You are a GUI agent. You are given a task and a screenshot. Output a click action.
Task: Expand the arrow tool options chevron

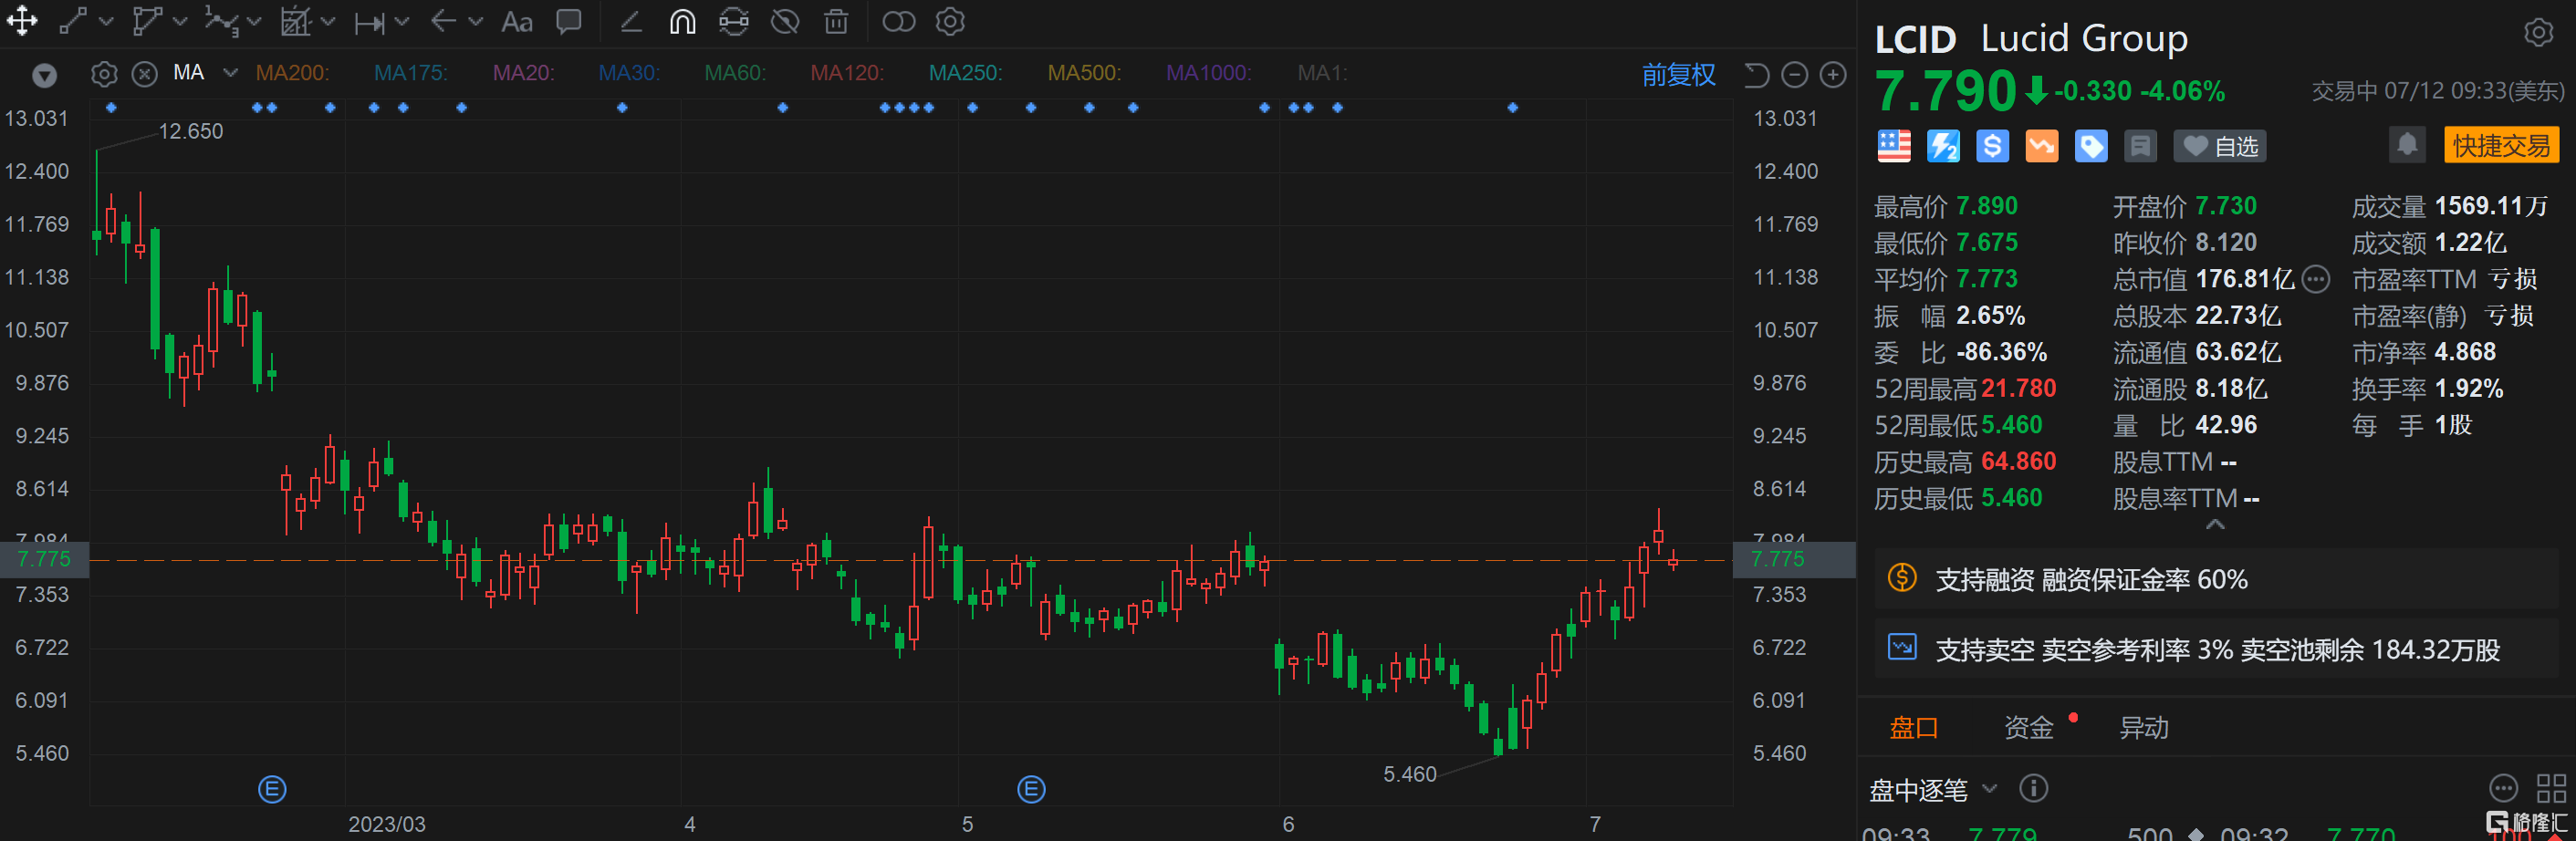[476, 21]
